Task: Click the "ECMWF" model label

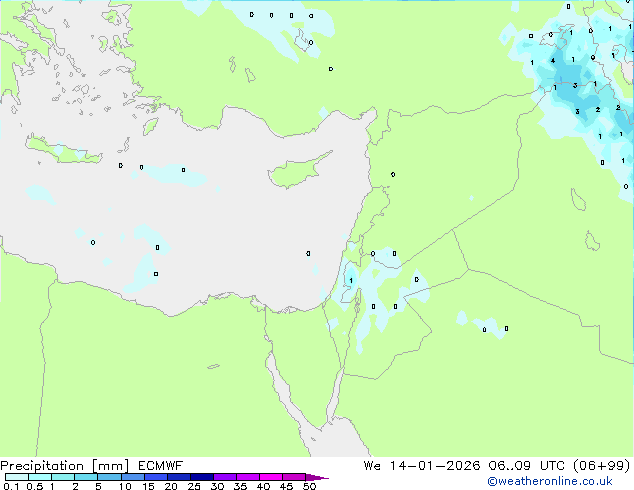Action: 161,466
